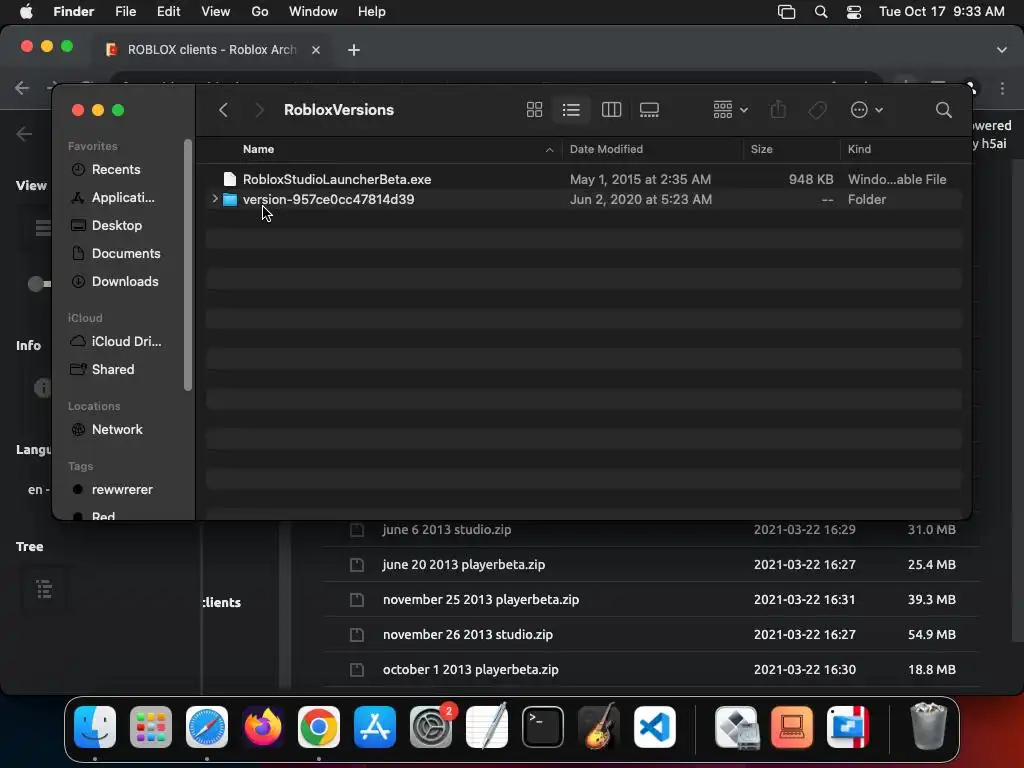Open System Settings from the Dock
The width and height of the screenshot is (1024, 768).
pyautogui.click(x=431, y=727)
